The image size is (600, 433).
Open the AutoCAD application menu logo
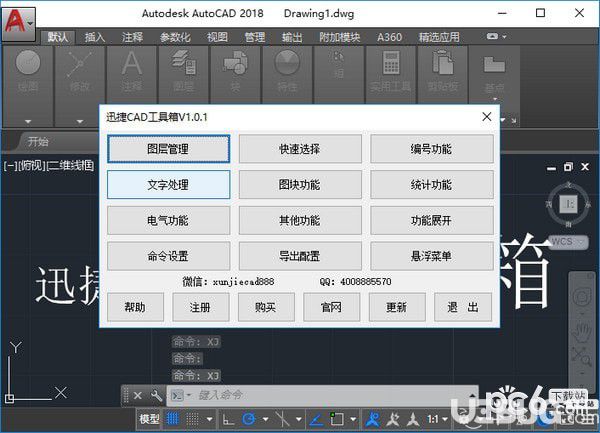coord(18,24)
